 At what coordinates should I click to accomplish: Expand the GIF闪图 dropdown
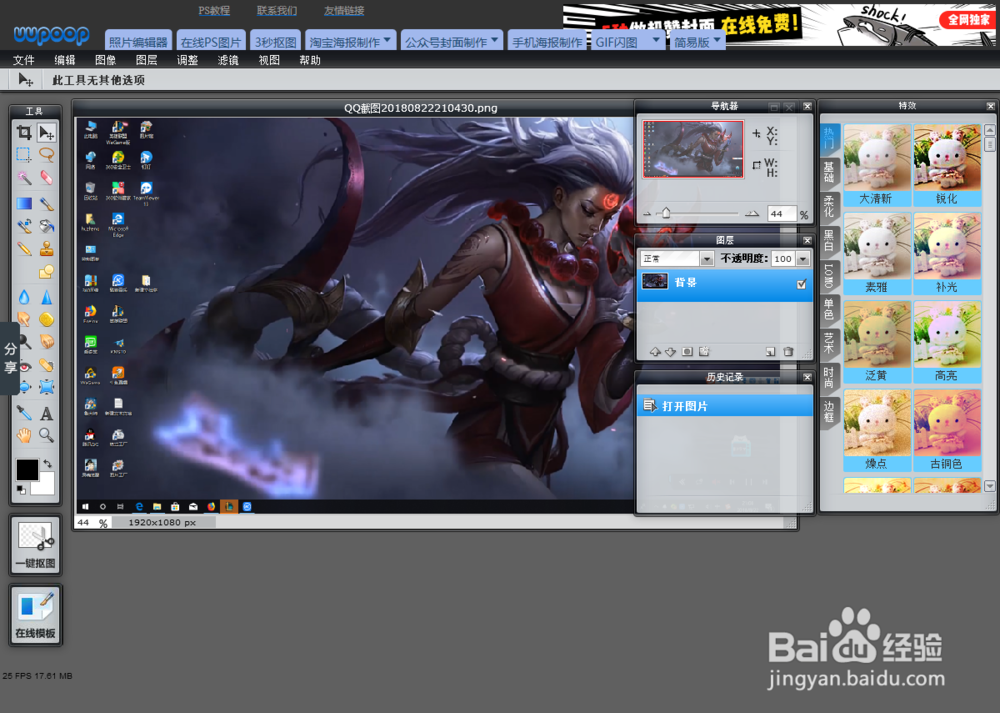click(x=656, y=40)
